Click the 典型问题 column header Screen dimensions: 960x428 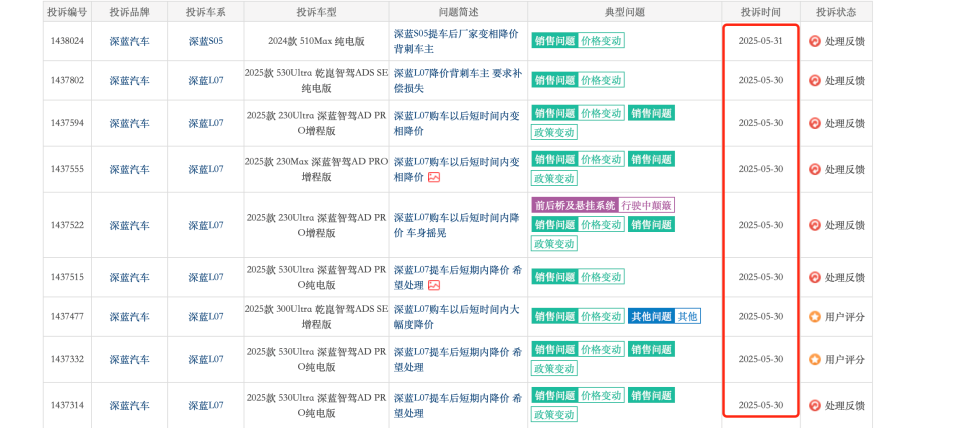point(625,12)
